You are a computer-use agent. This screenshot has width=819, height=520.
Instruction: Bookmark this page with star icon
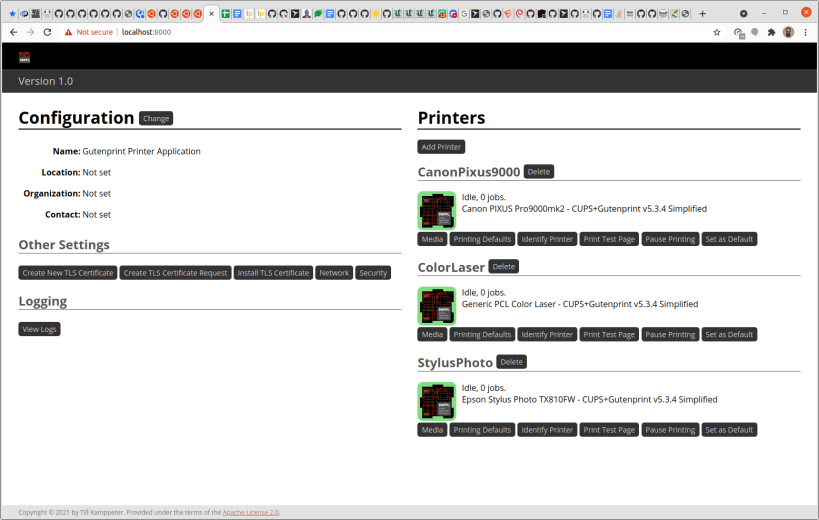[x=717, y=32]
